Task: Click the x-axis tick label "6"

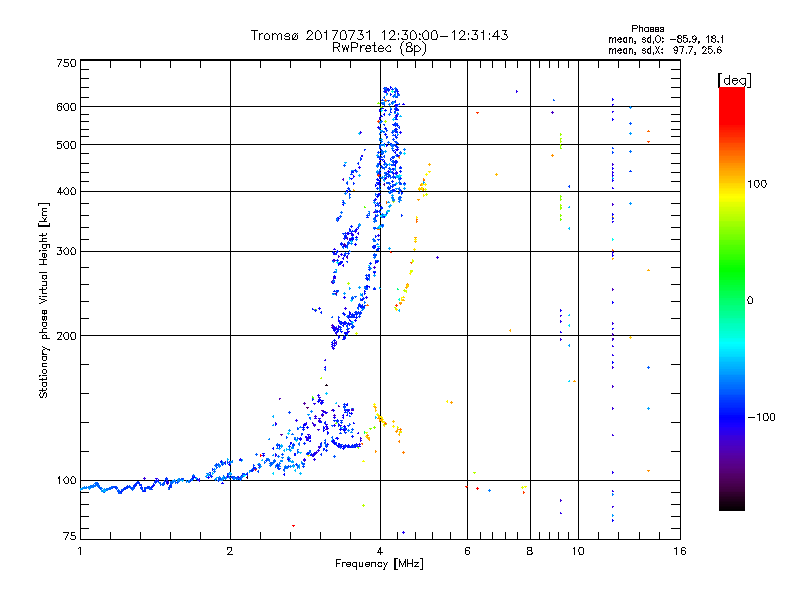Action: (x=467, y=551)
